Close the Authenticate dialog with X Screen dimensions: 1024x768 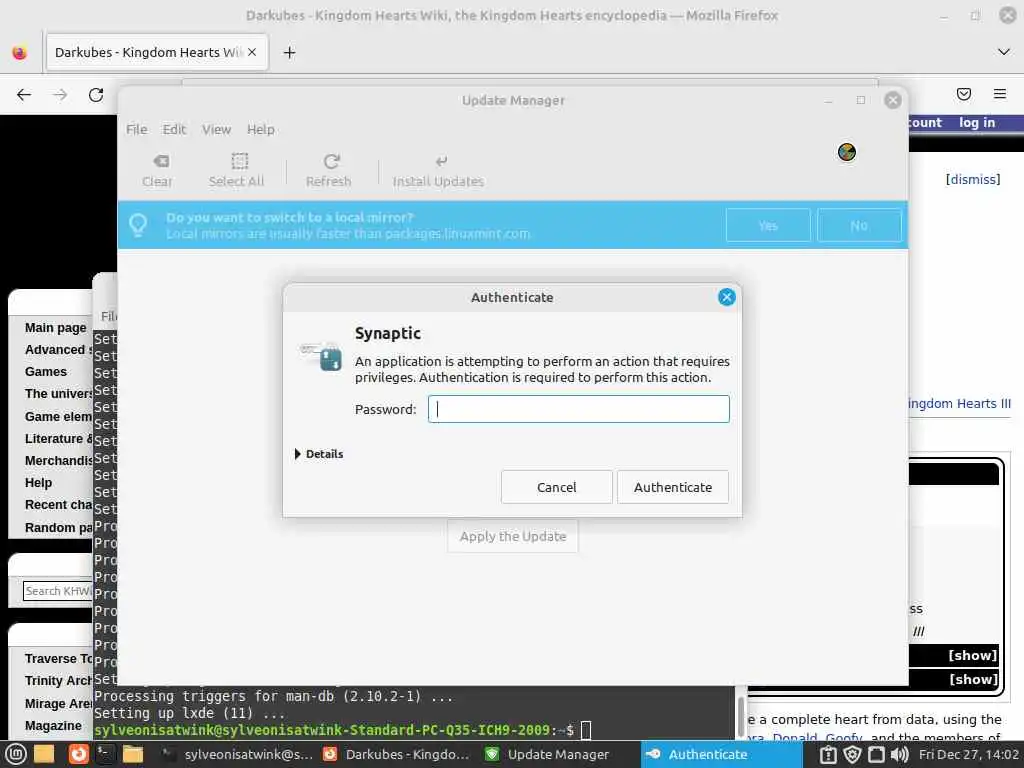(726, 297)
